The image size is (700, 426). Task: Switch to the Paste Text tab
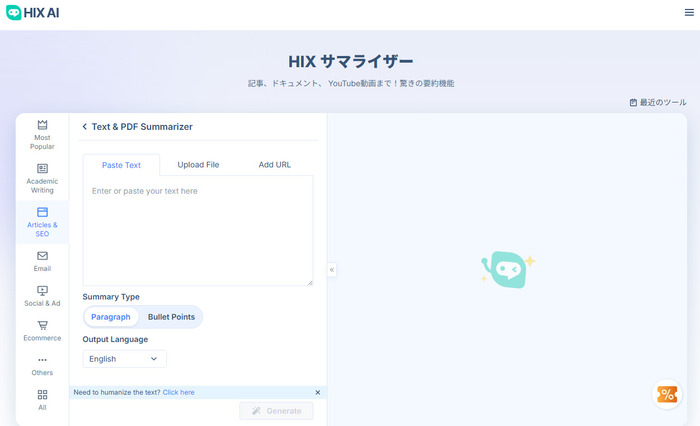(x=121, y=165)
